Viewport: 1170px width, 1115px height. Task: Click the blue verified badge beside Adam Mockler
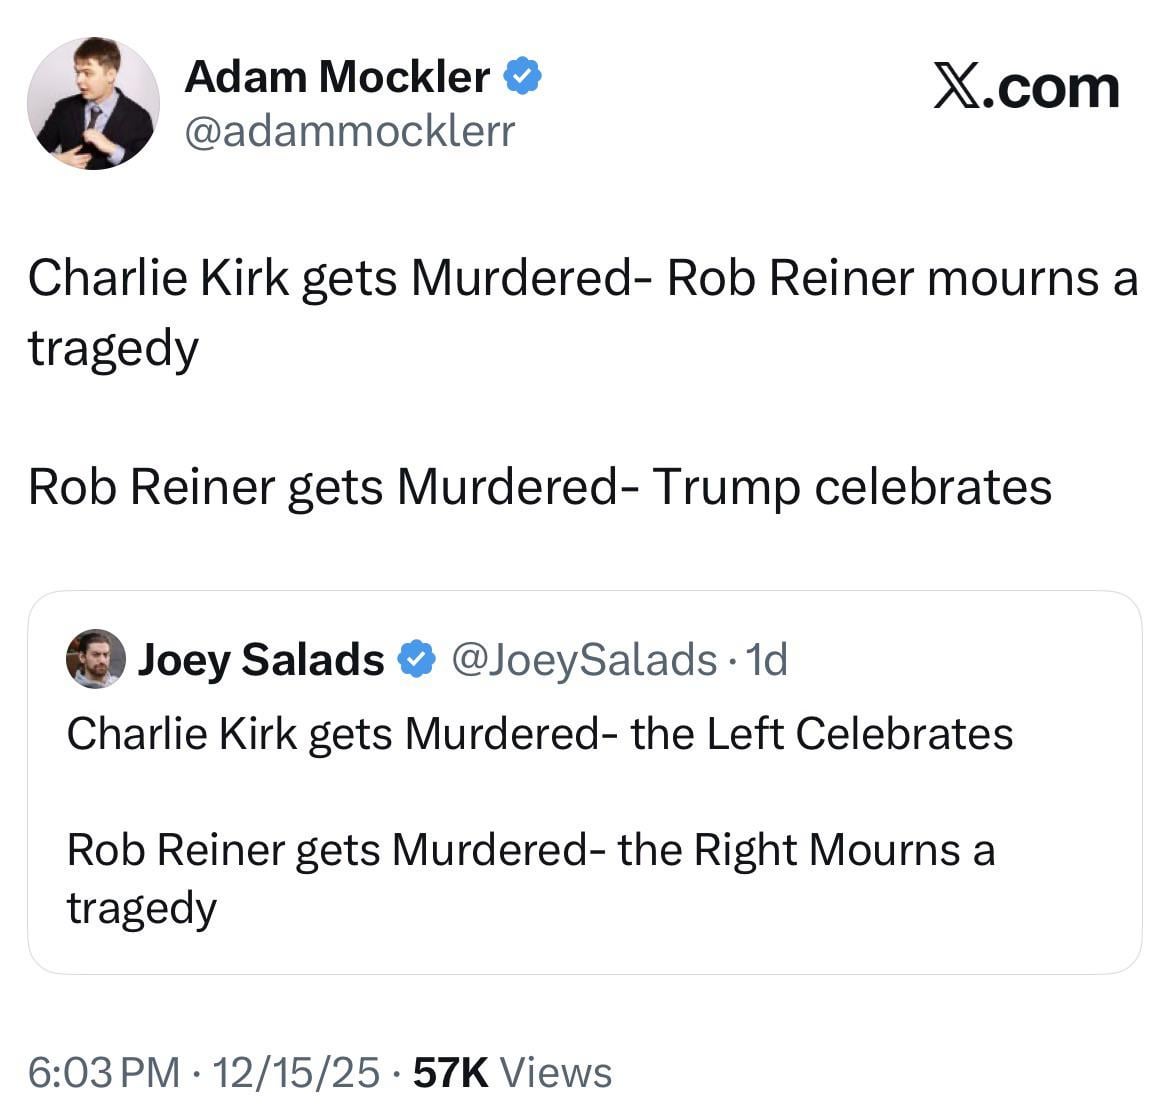(522, 77)
